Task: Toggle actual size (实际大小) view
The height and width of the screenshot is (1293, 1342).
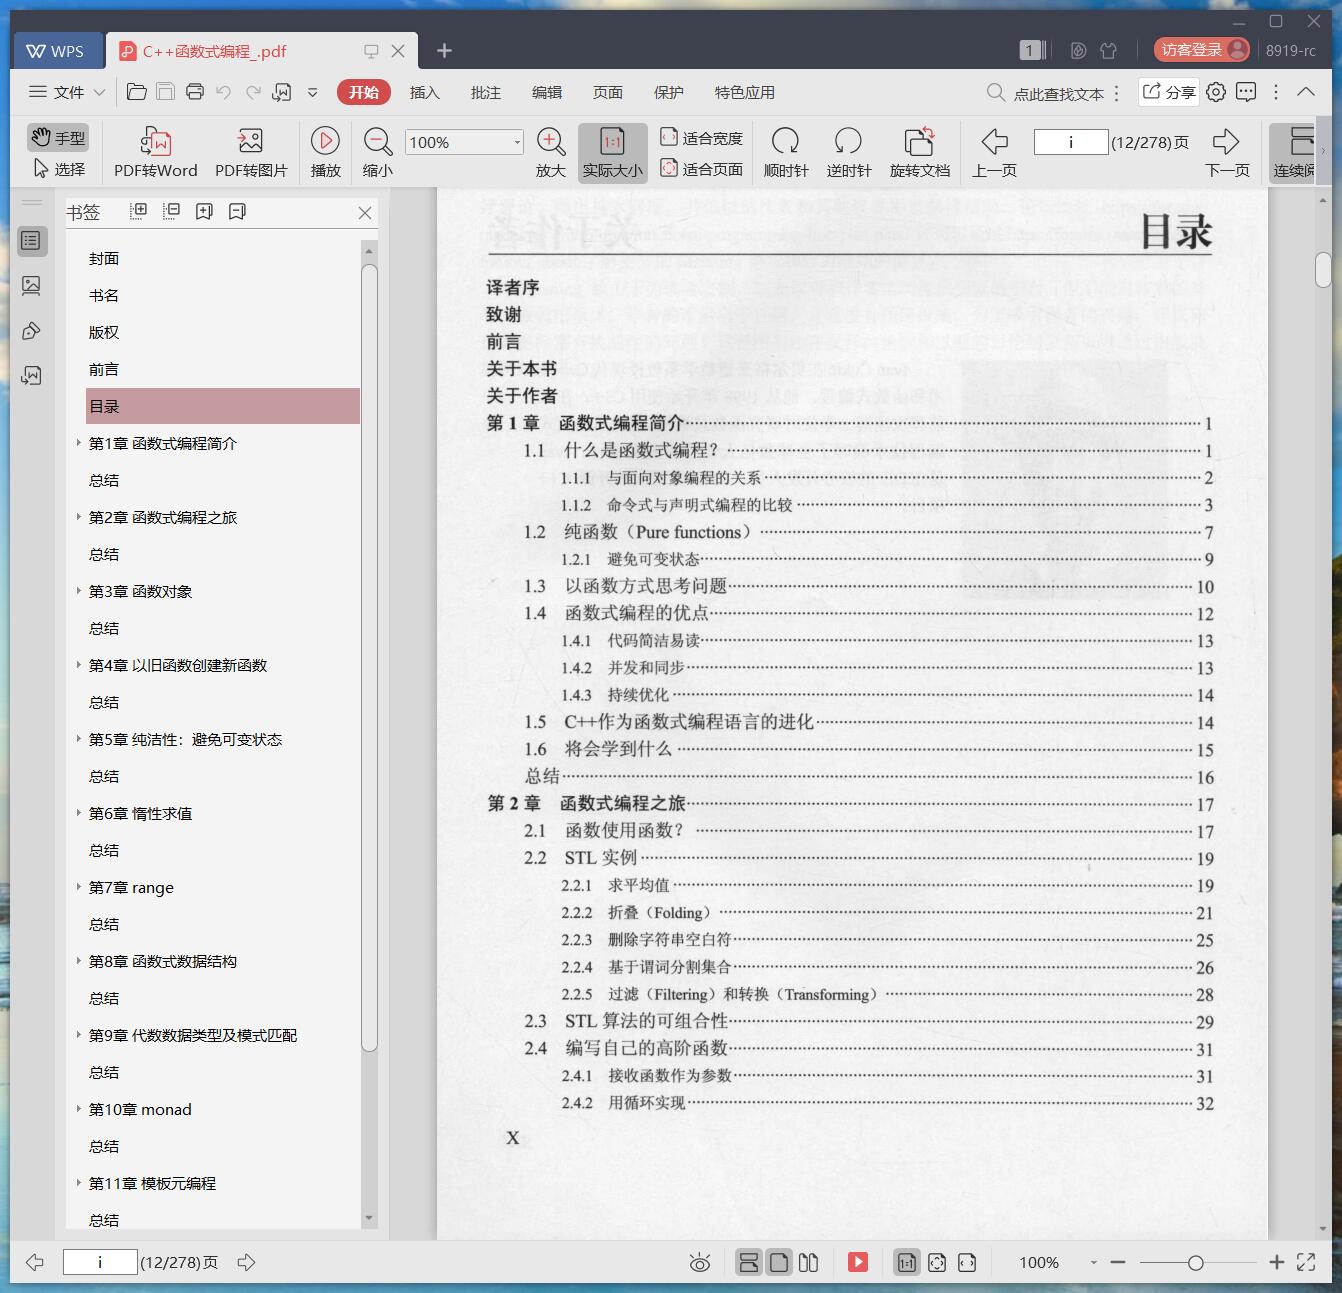Action: tap(612, 153)
